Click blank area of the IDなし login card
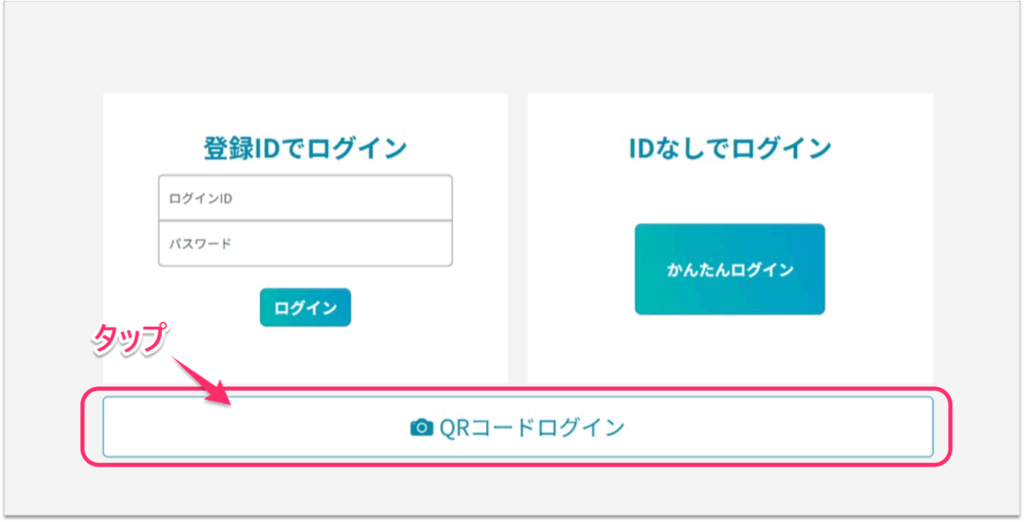 click(729, 350)
